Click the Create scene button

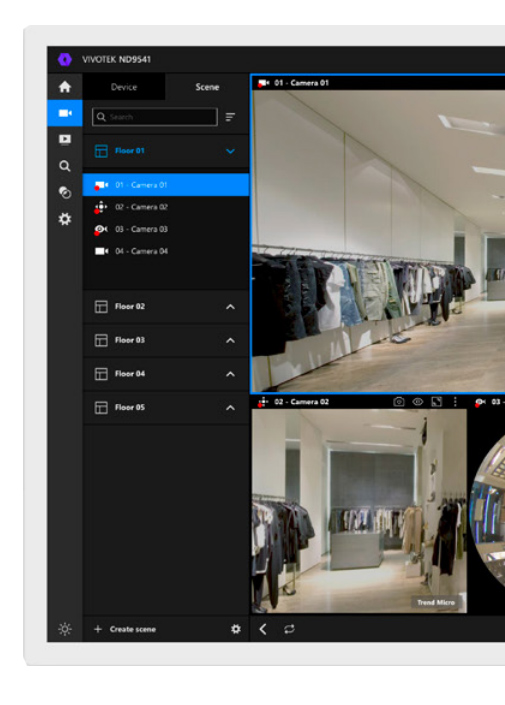(x=125, y=629)
